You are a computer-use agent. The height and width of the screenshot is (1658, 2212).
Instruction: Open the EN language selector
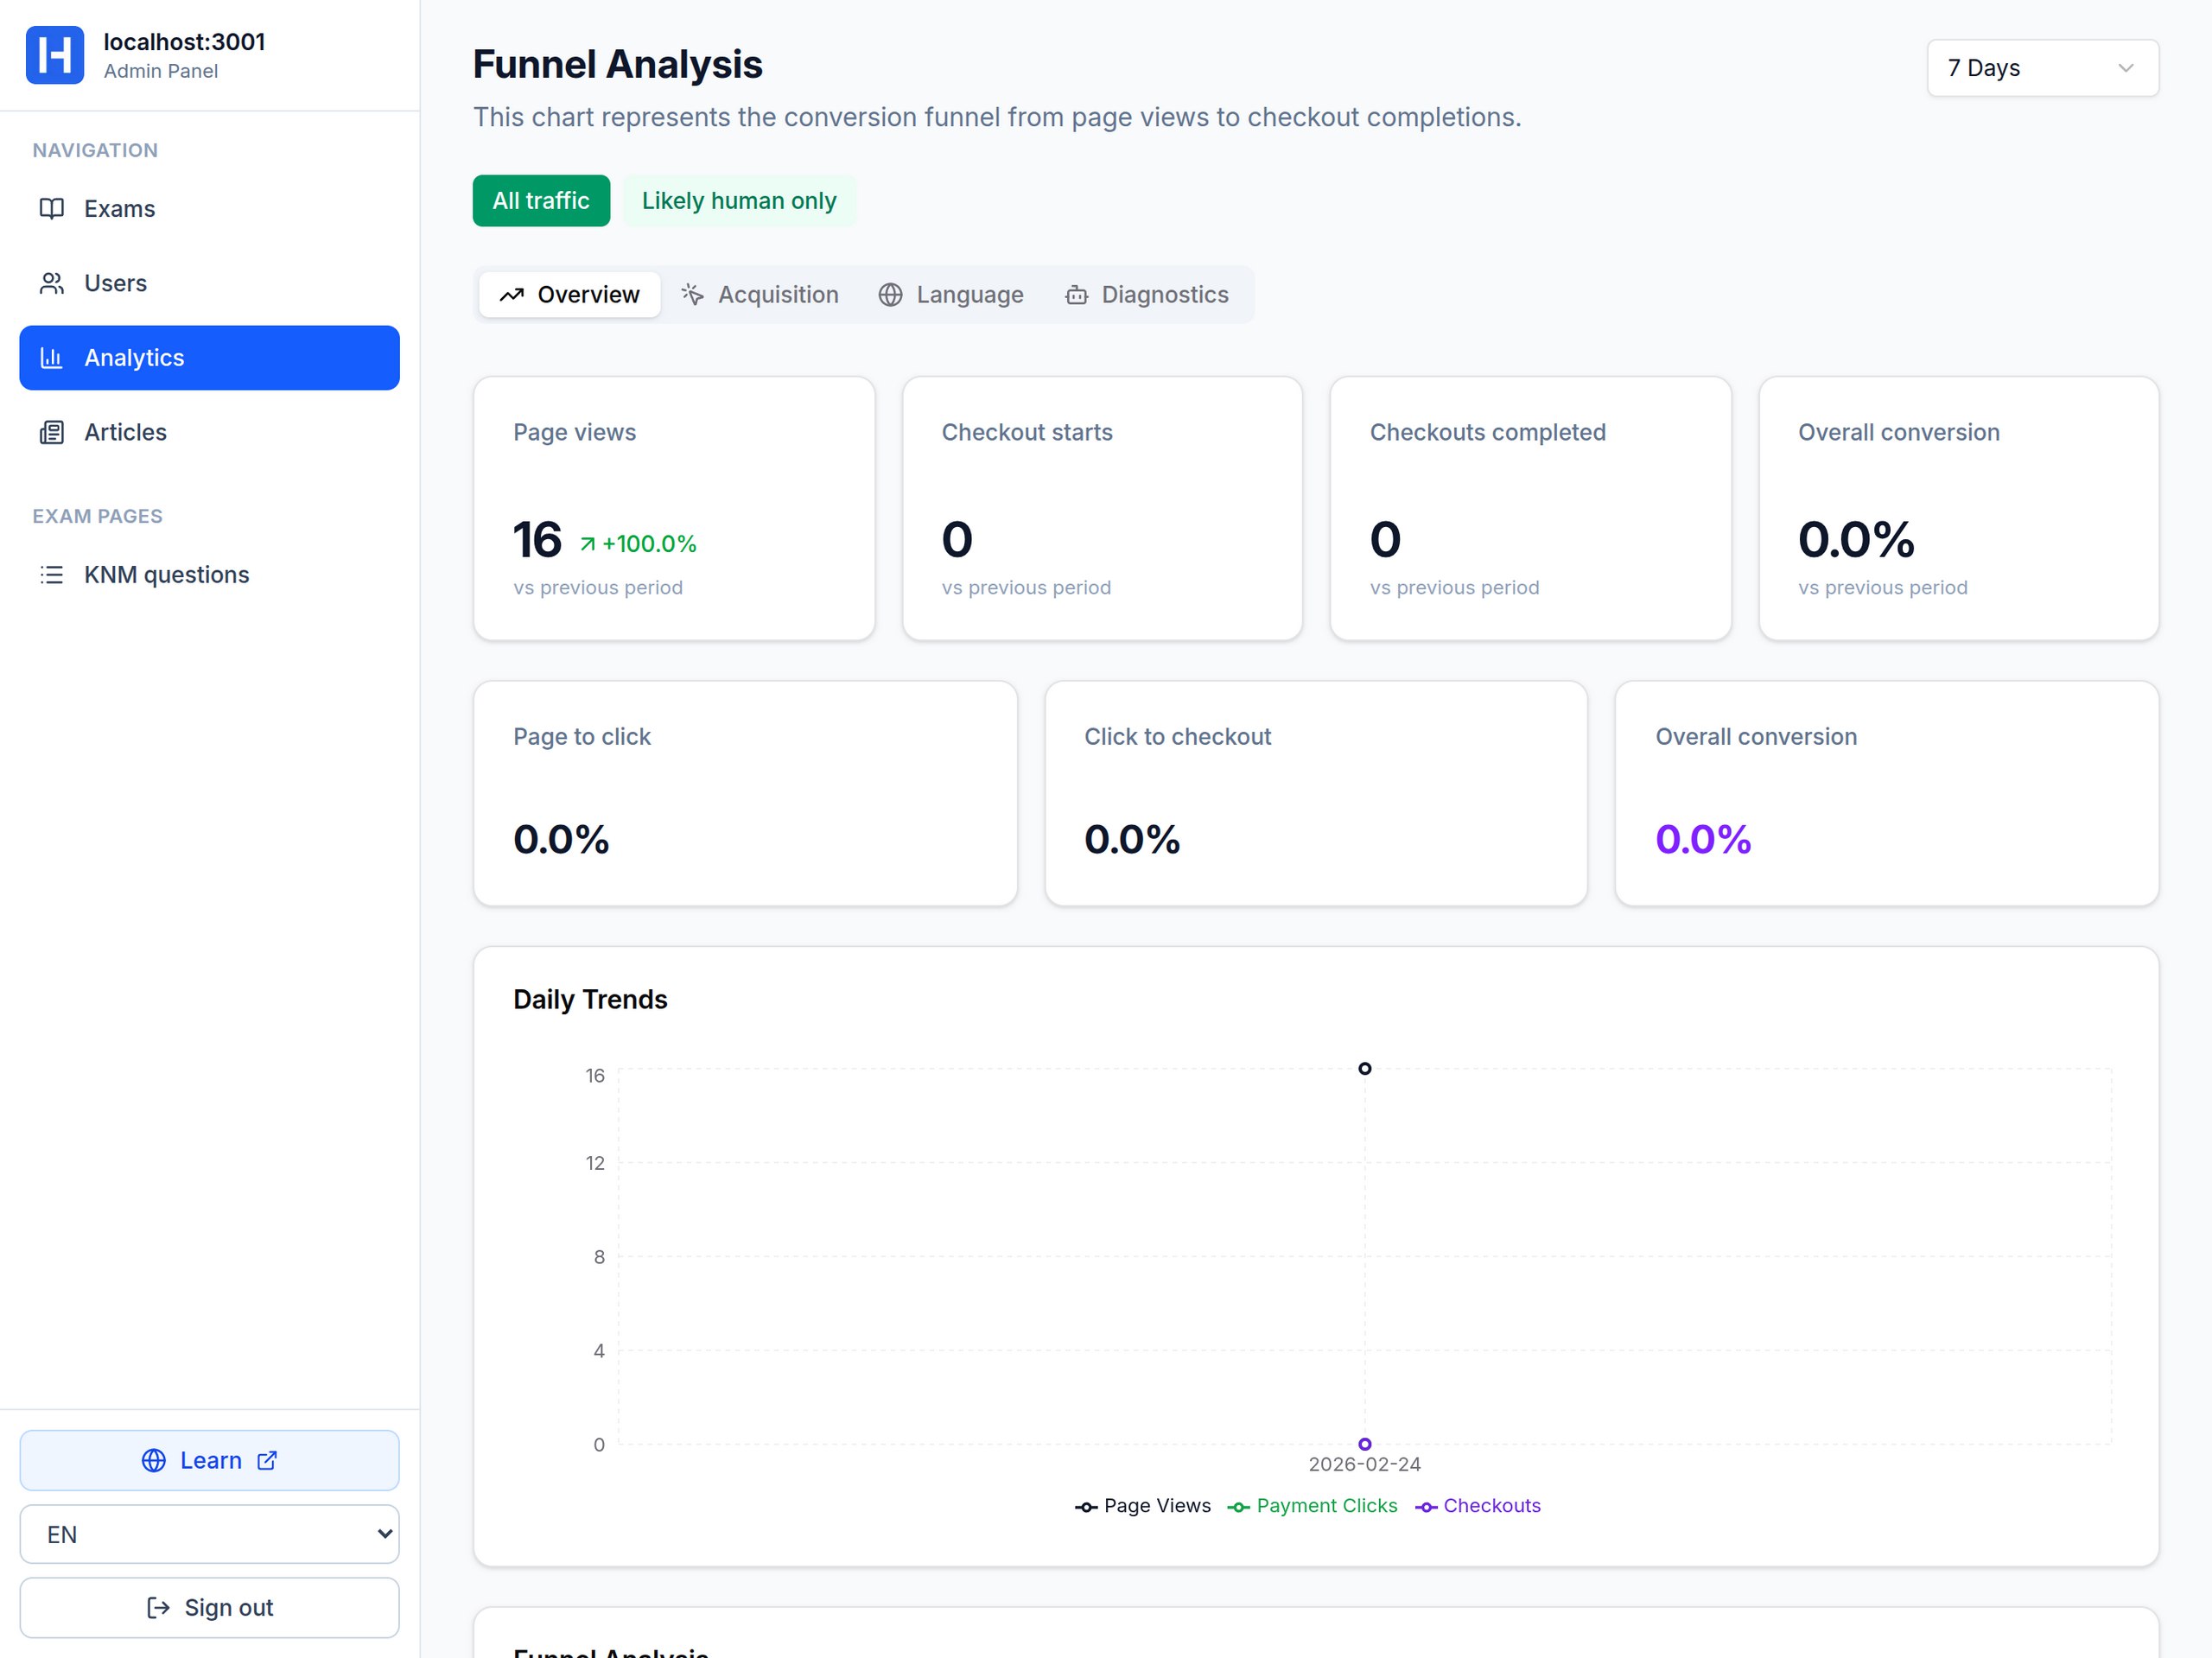[x=209, y=1534]
